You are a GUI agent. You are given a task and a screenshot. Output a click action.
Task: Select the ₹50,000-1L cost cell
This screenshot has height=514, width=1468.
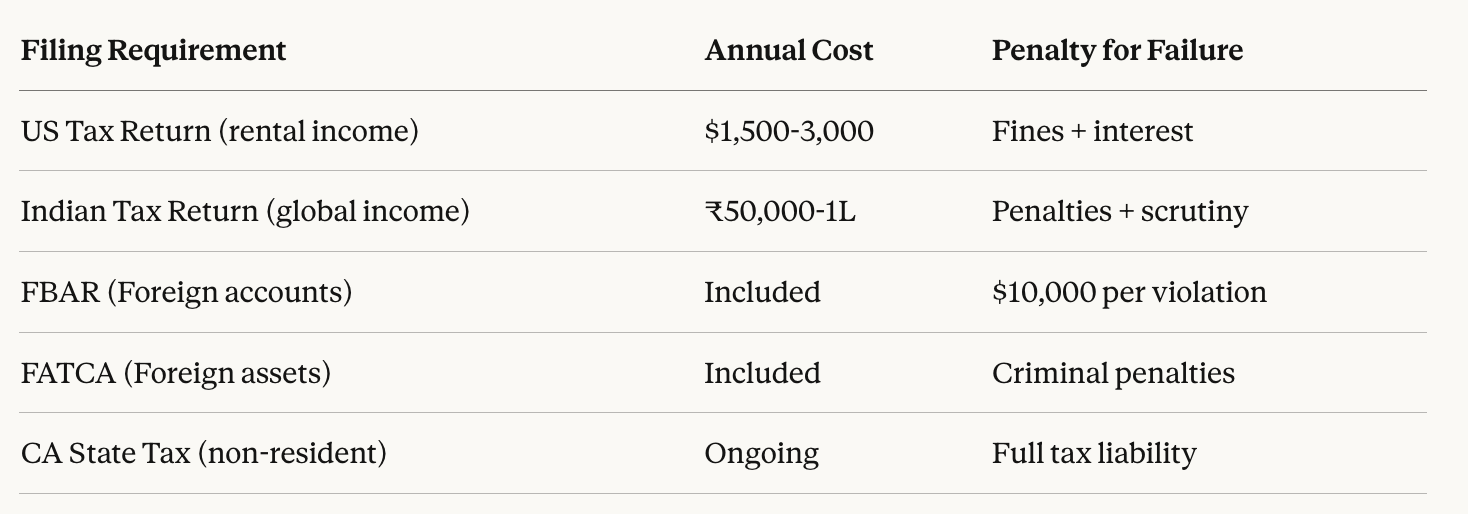pyautogui.click(x=780, y=212)
